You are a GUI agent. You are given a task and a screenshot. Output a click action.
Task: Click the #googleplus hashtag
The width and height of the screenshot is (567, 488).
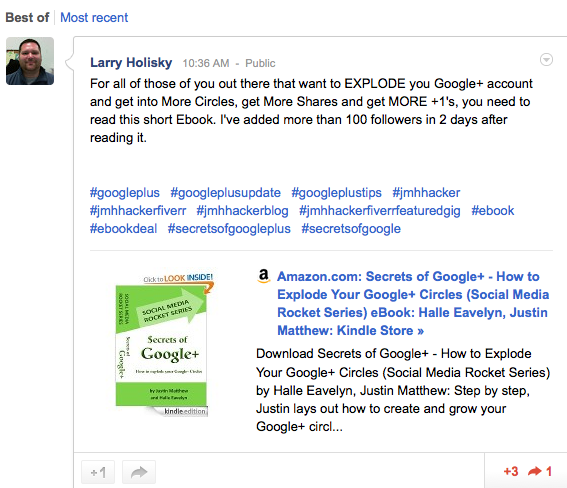[125, 193]
